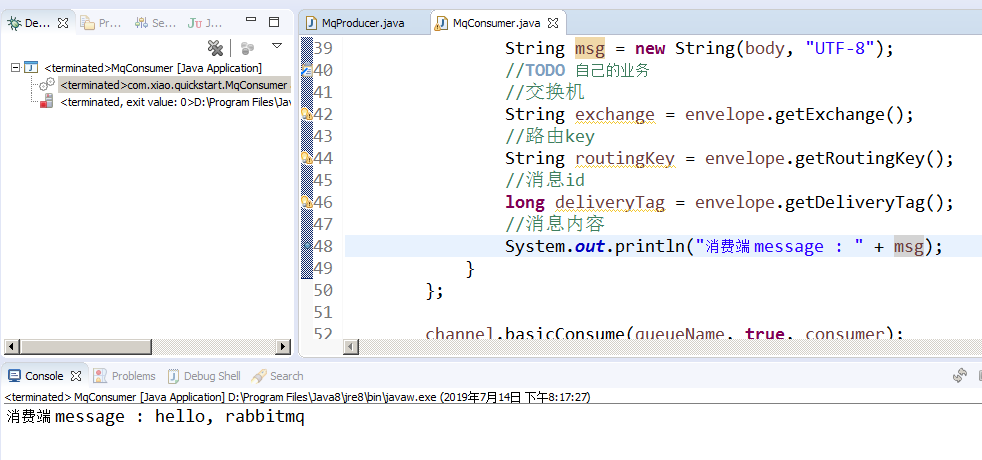This screenshot has height=460, width=982.
Task: Click the 'println' call on line 48
Action: (x=649, y=247)
